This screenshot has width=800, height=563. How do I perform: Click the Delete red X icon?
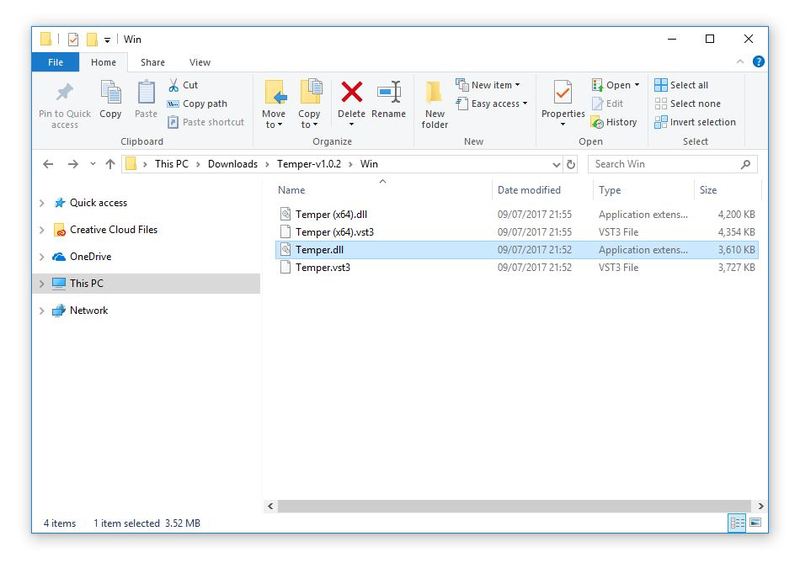(x=351, y=94)
